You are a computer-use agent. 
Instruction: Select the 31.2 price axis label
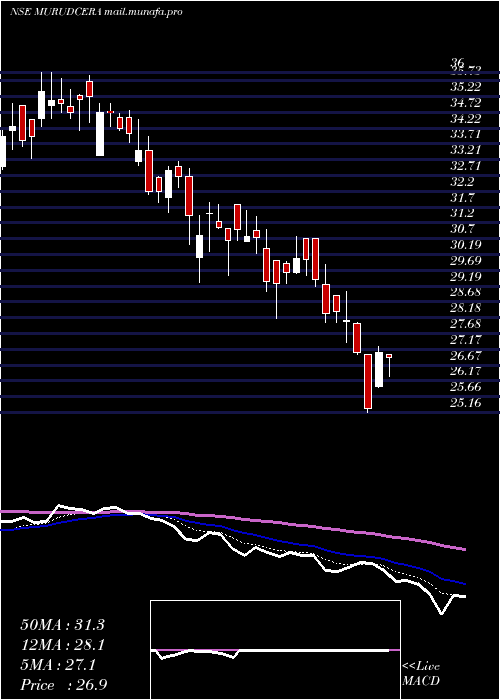tap(462, 213)
